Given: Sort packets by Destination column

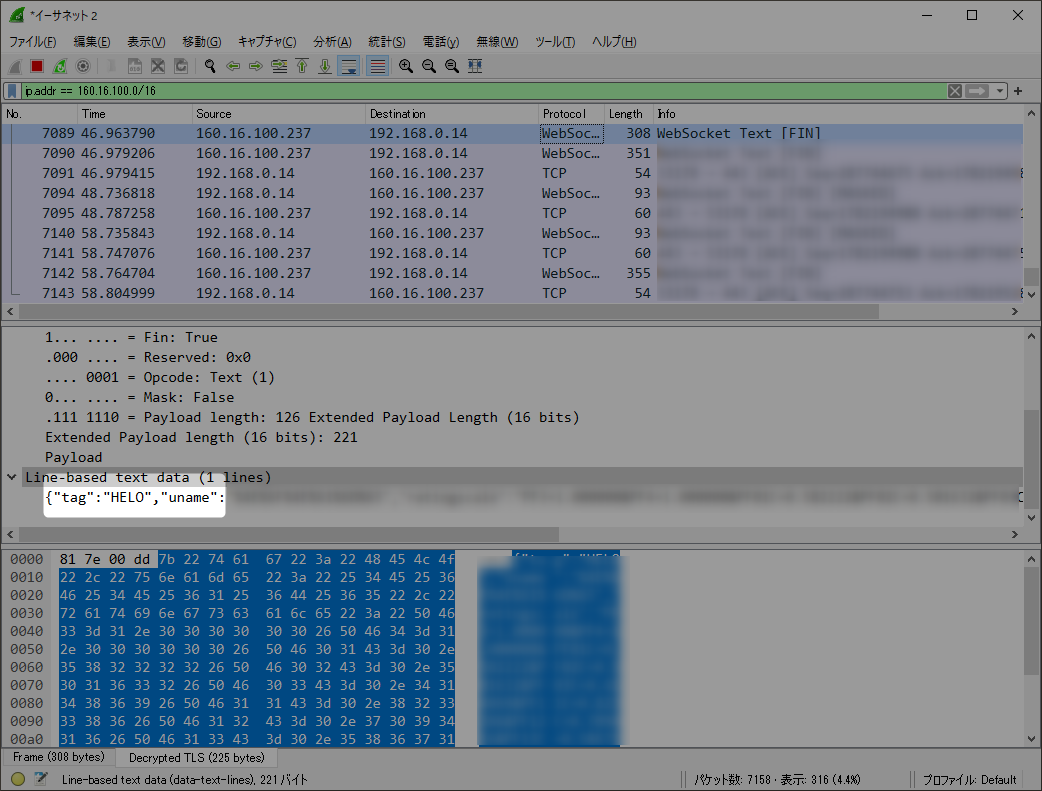Looking at the screenshot, I should [453, 114].
